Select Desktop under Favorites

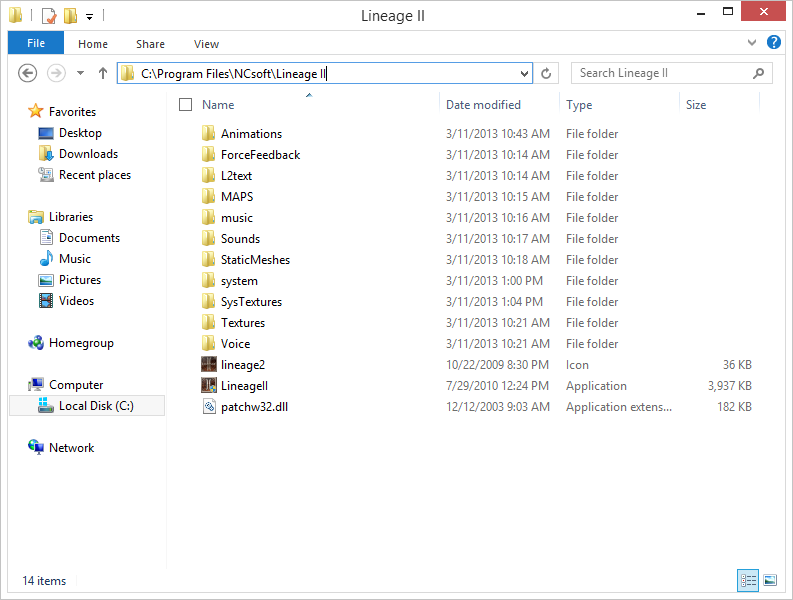80,133
